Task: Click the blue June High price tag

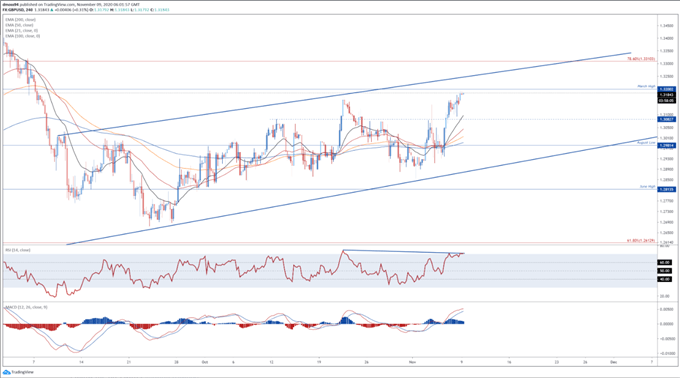Action: tap(667, 189)
